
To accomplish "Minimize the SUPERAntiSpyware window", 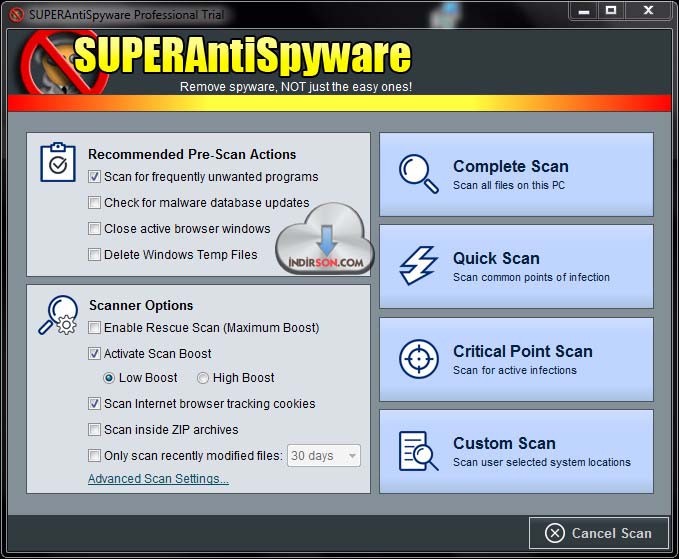I will click(584, 10).
